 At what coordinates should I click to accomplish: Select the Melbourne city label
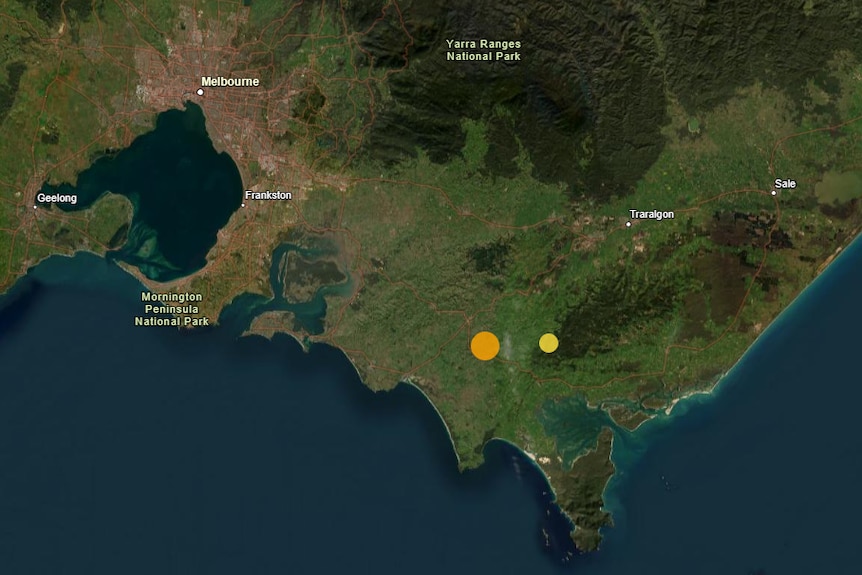point(230,81)
